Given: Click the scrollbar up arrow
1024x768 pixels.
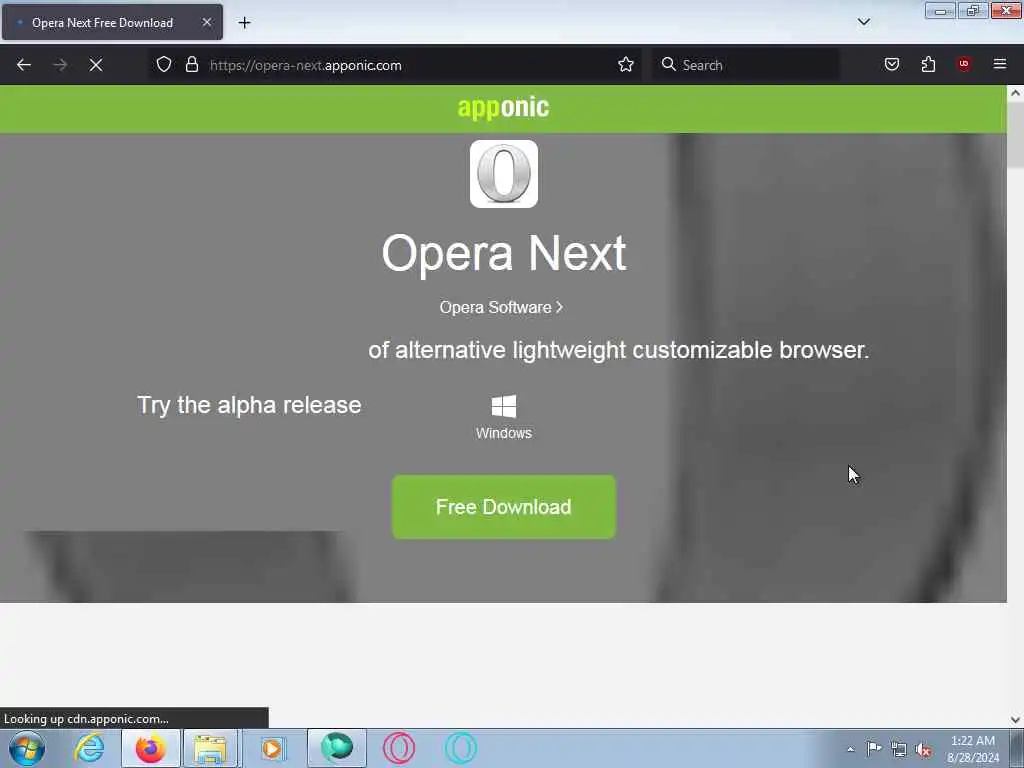Looking at the screenshot, I should pyautogui.click(x=1015, y=93).
